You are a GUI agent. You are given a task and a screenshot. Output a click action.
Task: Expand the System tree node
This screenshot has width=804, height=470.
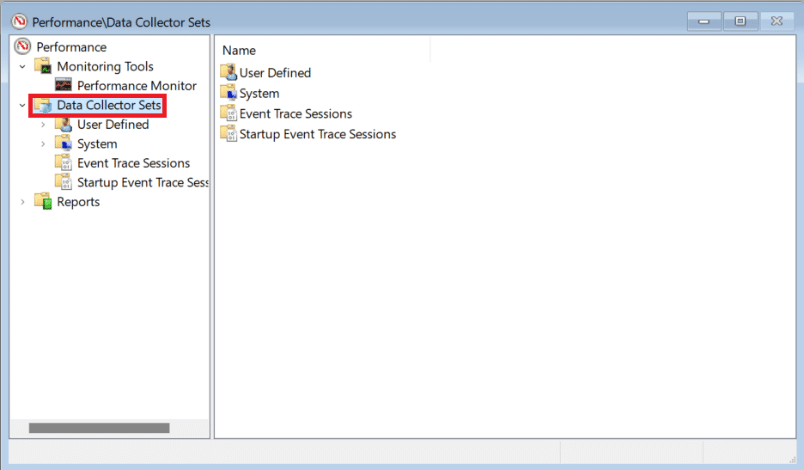(x=42, y=144)
